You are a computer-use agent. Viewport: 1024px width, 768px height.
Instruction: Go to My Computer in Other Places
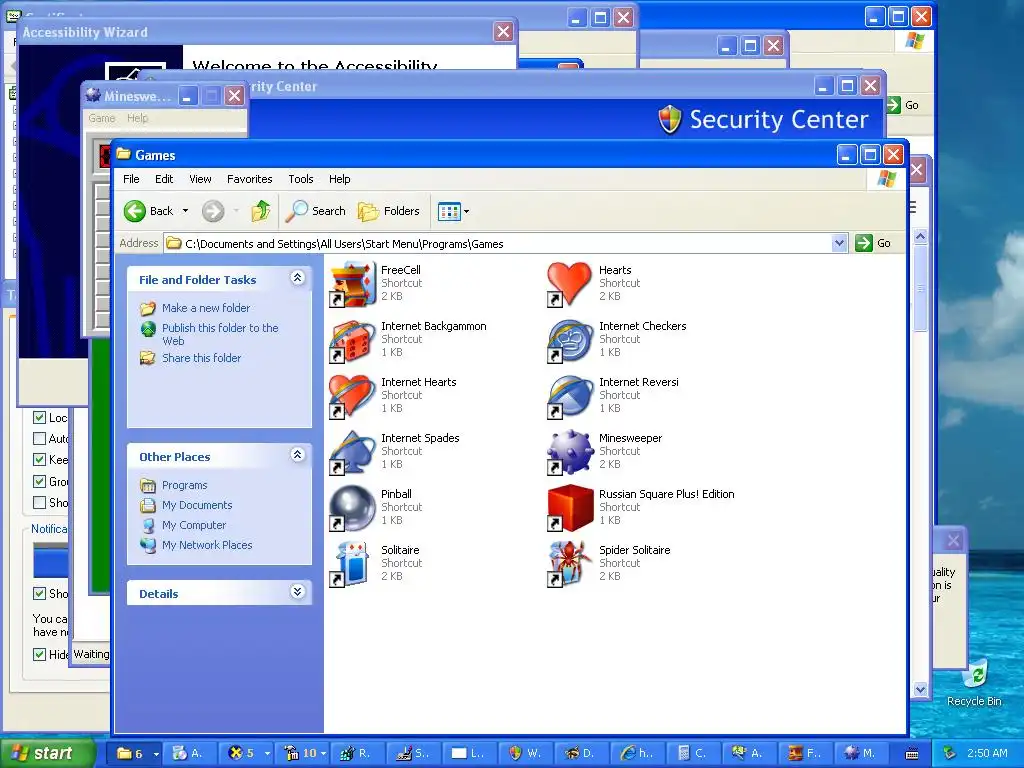point(193,525)
